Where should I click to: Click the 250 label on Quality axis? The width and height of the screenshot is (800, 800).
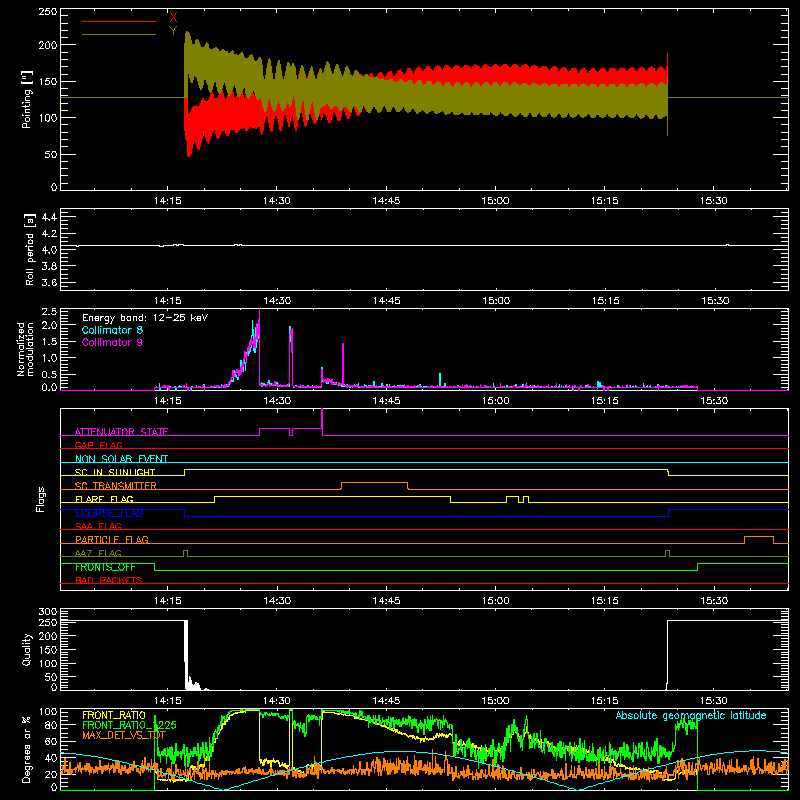48,622
